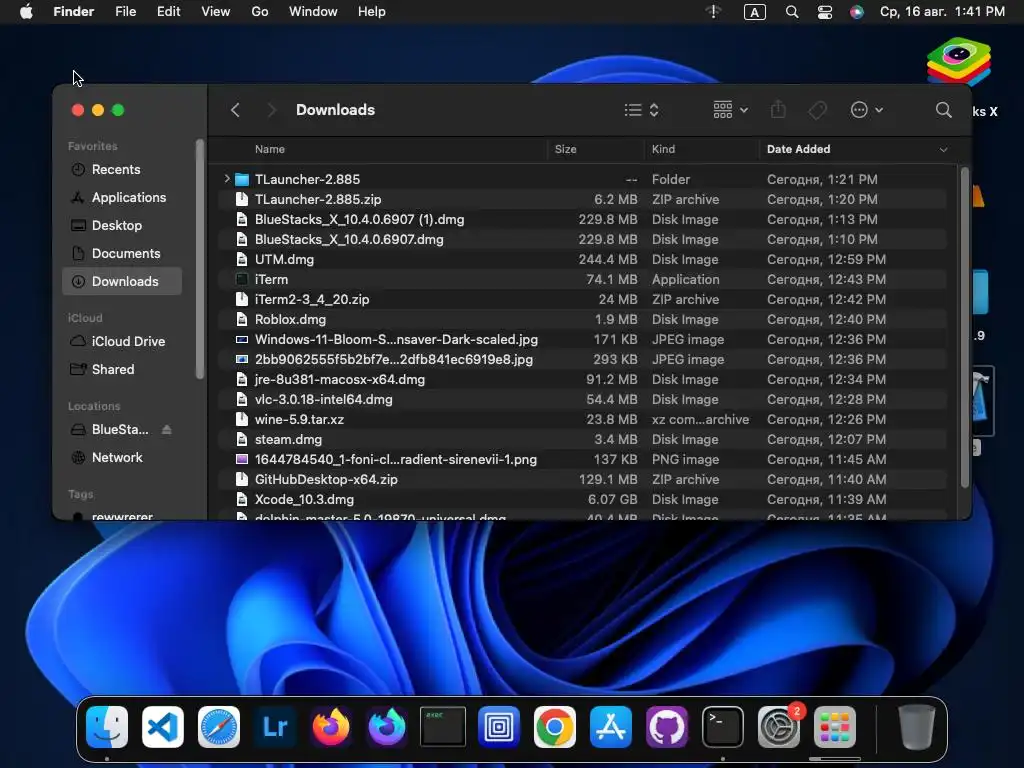Open the Trash in the Dock
The height and width of the screenshot is (768, 1024).
pos(916,727)
